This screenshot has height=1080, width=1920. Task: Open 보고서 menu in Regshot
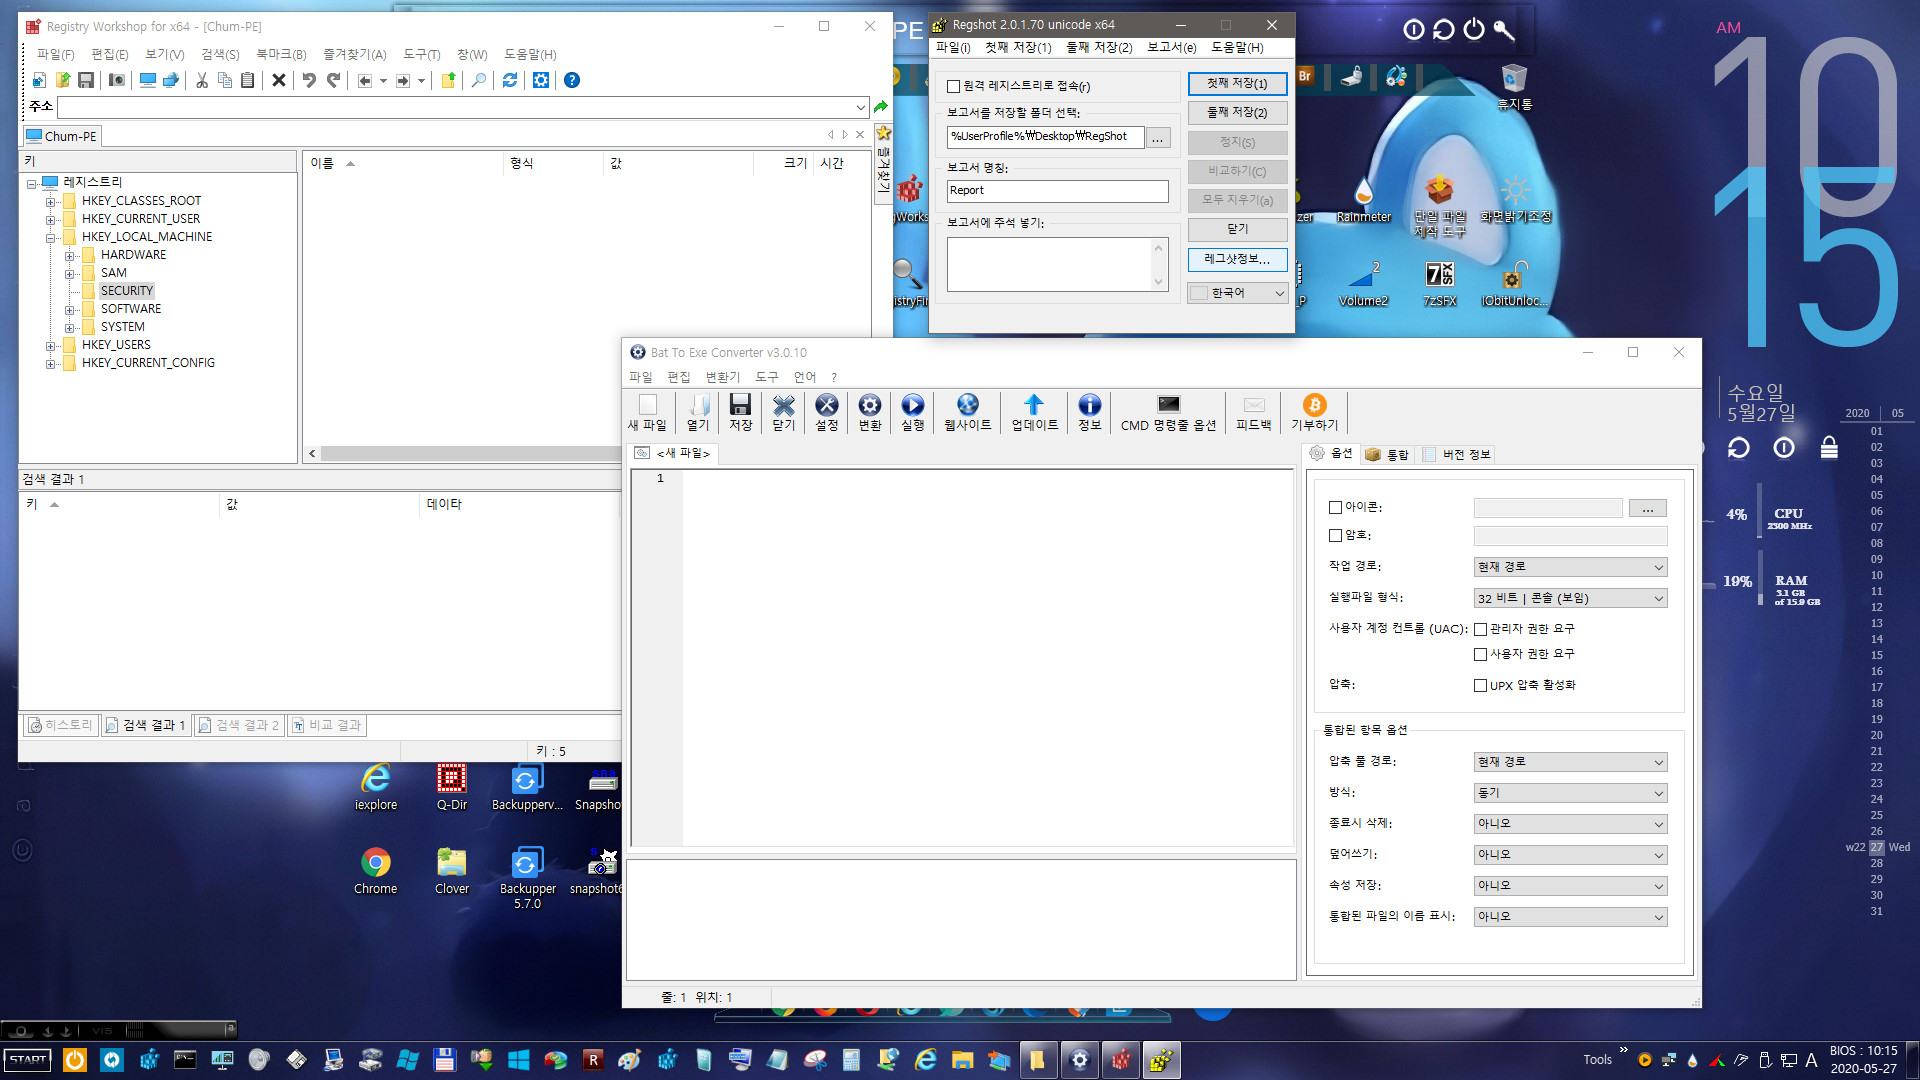1171,47
